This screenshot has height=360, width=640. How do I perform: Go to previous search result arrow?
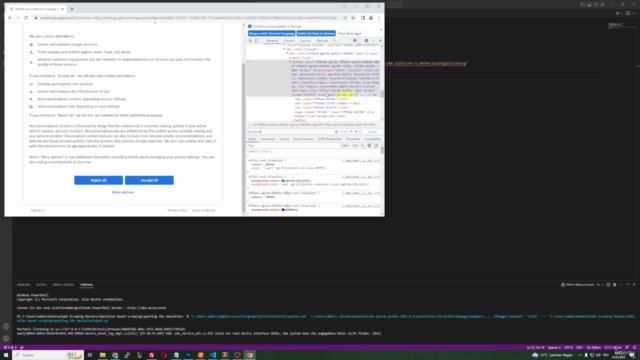[x=351, y=132]
